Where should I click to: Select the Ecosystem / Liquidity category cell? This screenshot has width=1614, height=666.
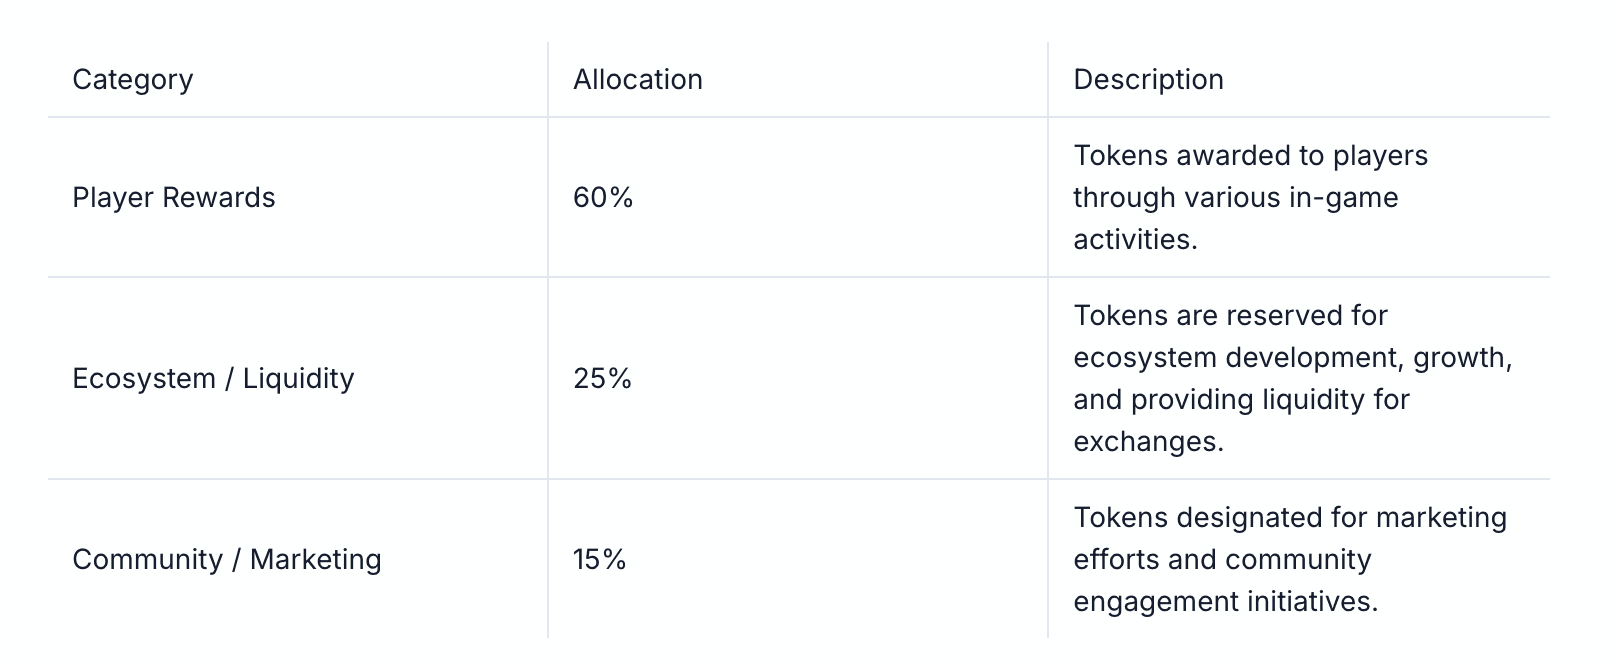coord(213,379)
